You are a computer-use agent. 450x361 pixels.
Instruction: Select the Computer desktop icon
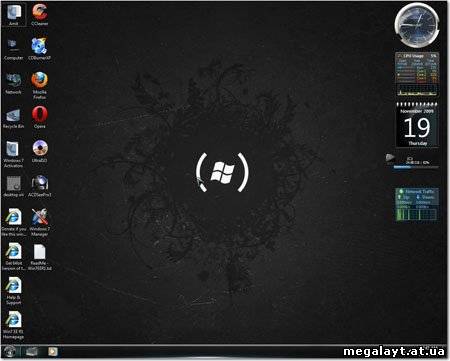[13, 49]
